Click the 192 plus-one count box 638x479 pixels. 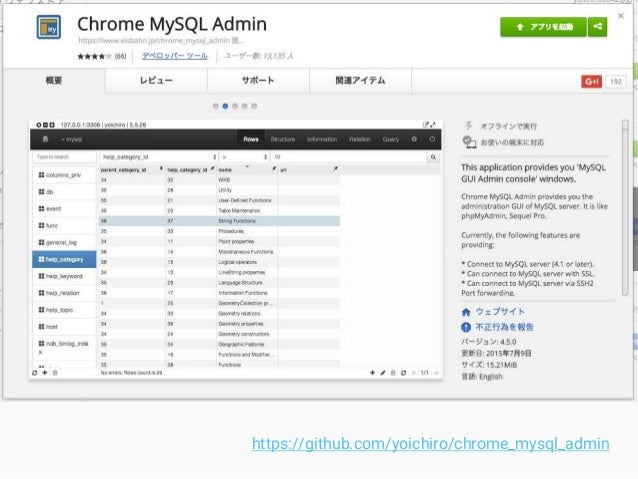click(616, 81)
